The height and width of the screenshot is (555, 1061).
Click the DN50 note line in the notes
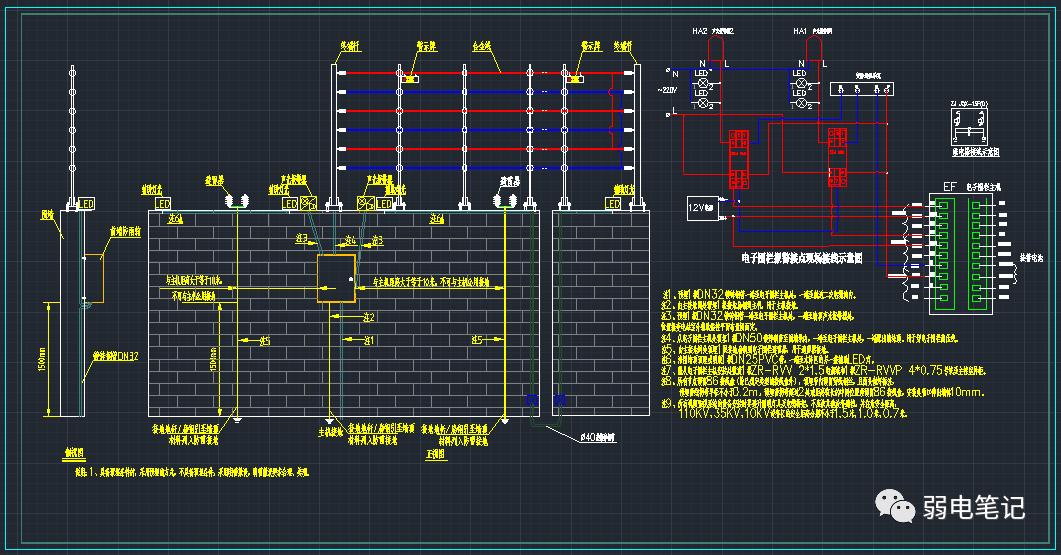(x=758, y=339)
